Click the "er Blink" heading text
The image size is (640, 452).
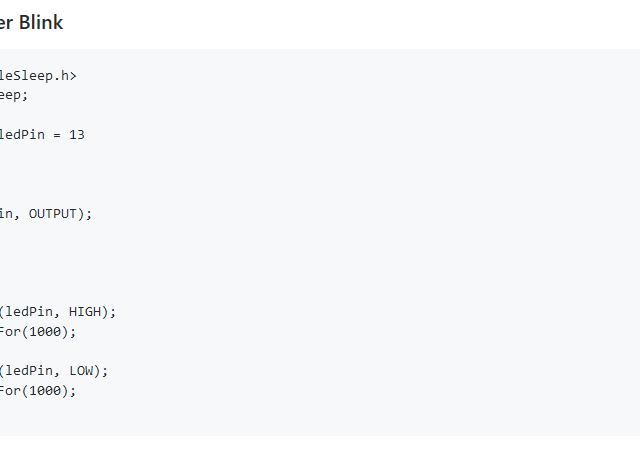coord(31,22)
